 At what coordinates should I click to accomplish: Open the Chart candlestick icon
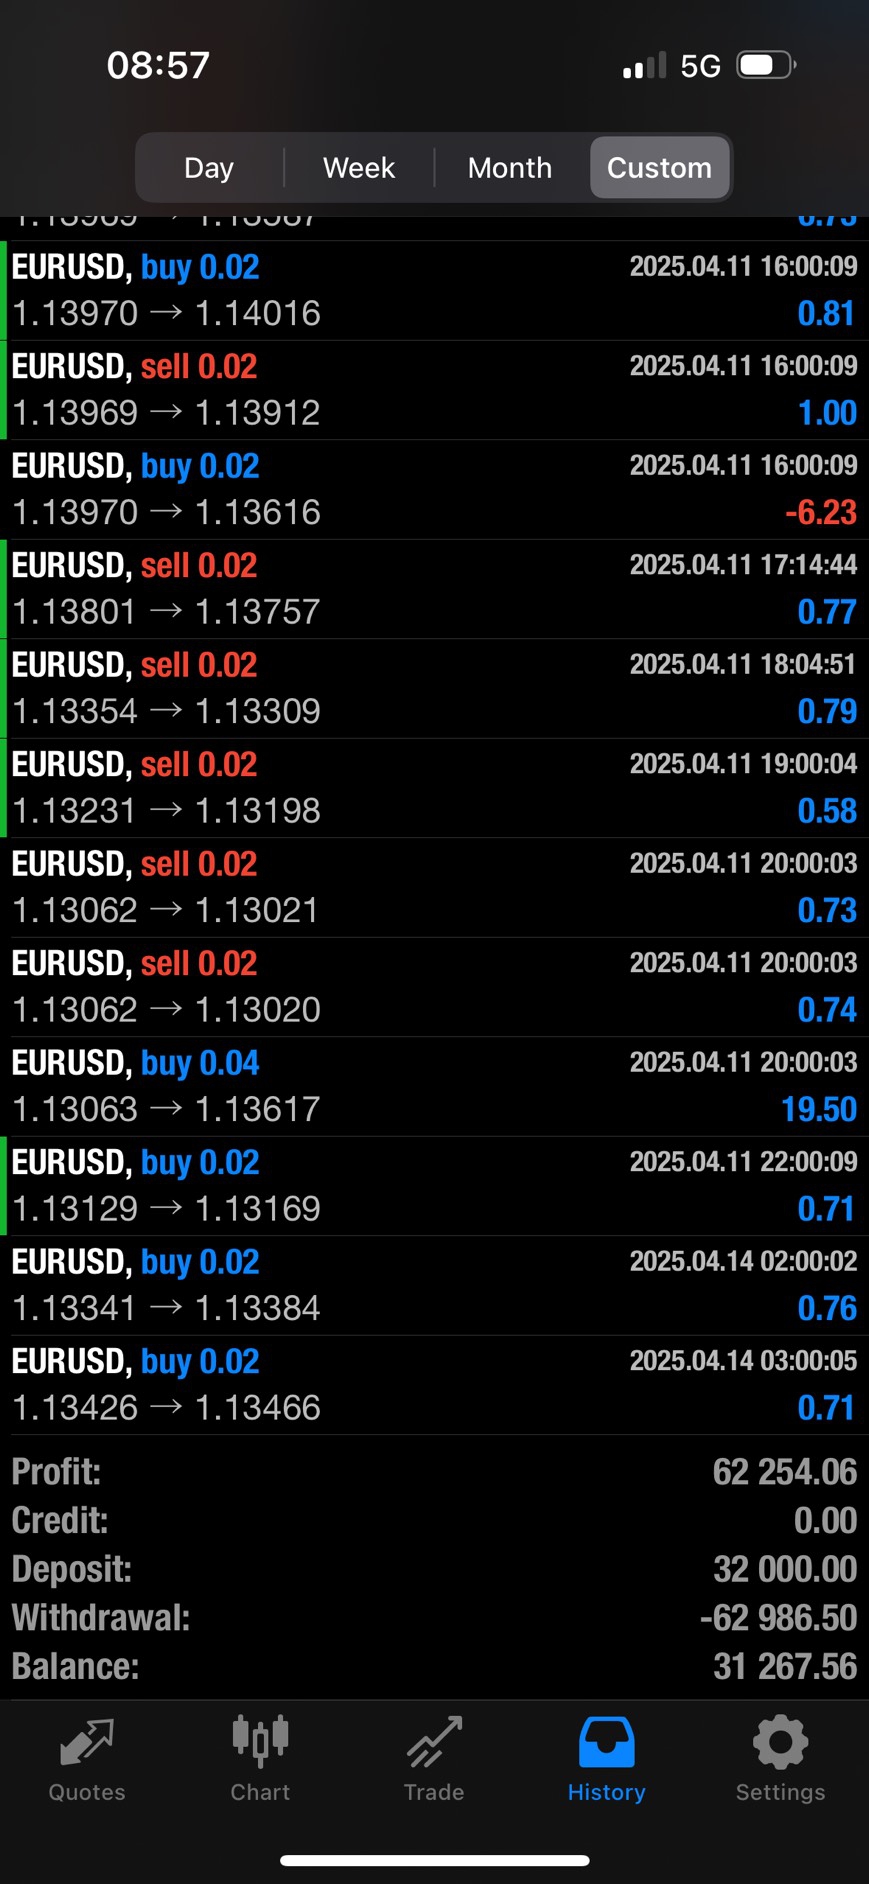pyautogui.click(x=260, y=1740)
